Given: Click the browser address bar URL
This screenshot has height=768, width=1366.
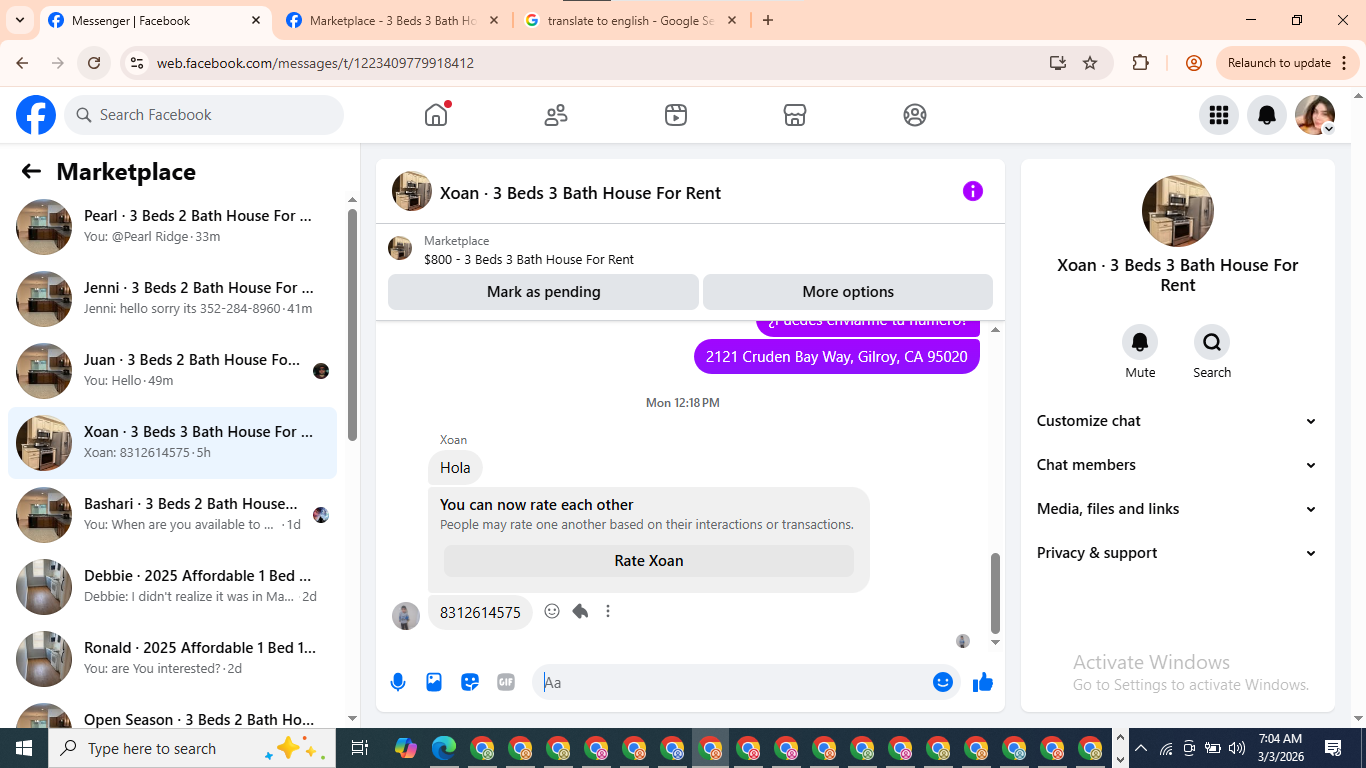Looking at the screenshot, I should [x=315, y=63].
